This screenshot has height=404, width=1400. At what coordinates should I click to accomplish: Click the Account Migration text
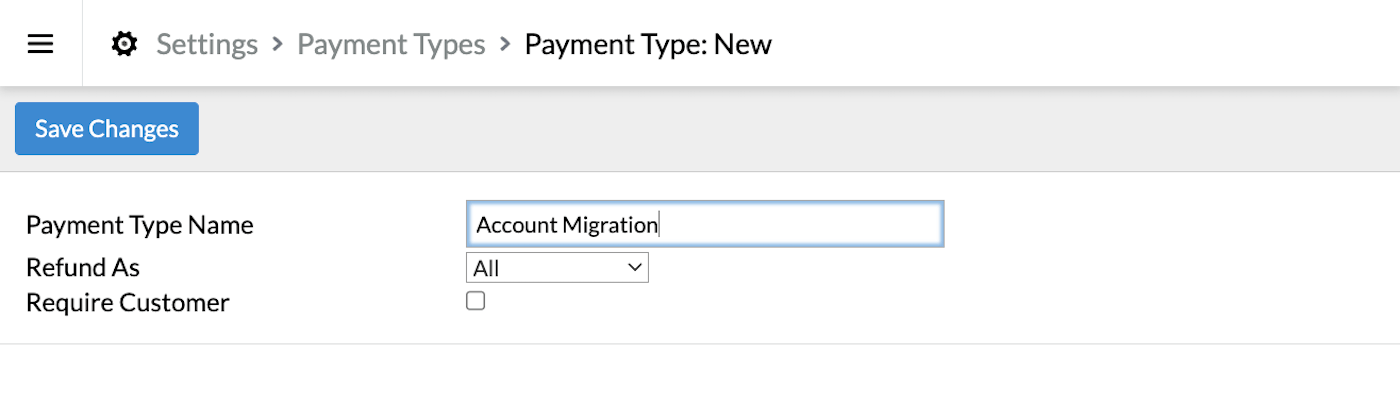coord(566,225)
